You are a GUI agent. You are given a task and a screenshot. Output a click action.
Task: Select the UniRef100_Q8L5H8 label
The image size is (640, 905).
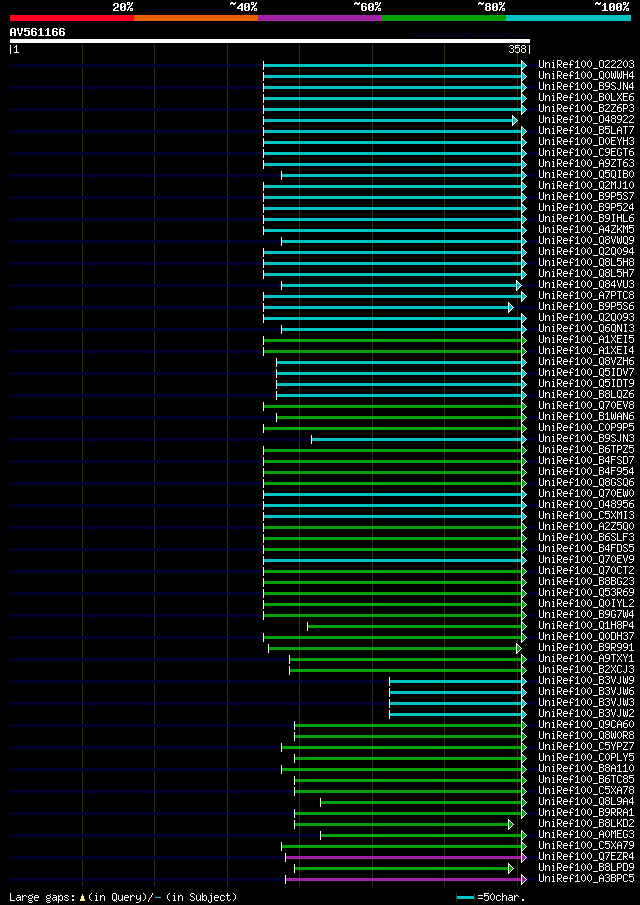586,263
